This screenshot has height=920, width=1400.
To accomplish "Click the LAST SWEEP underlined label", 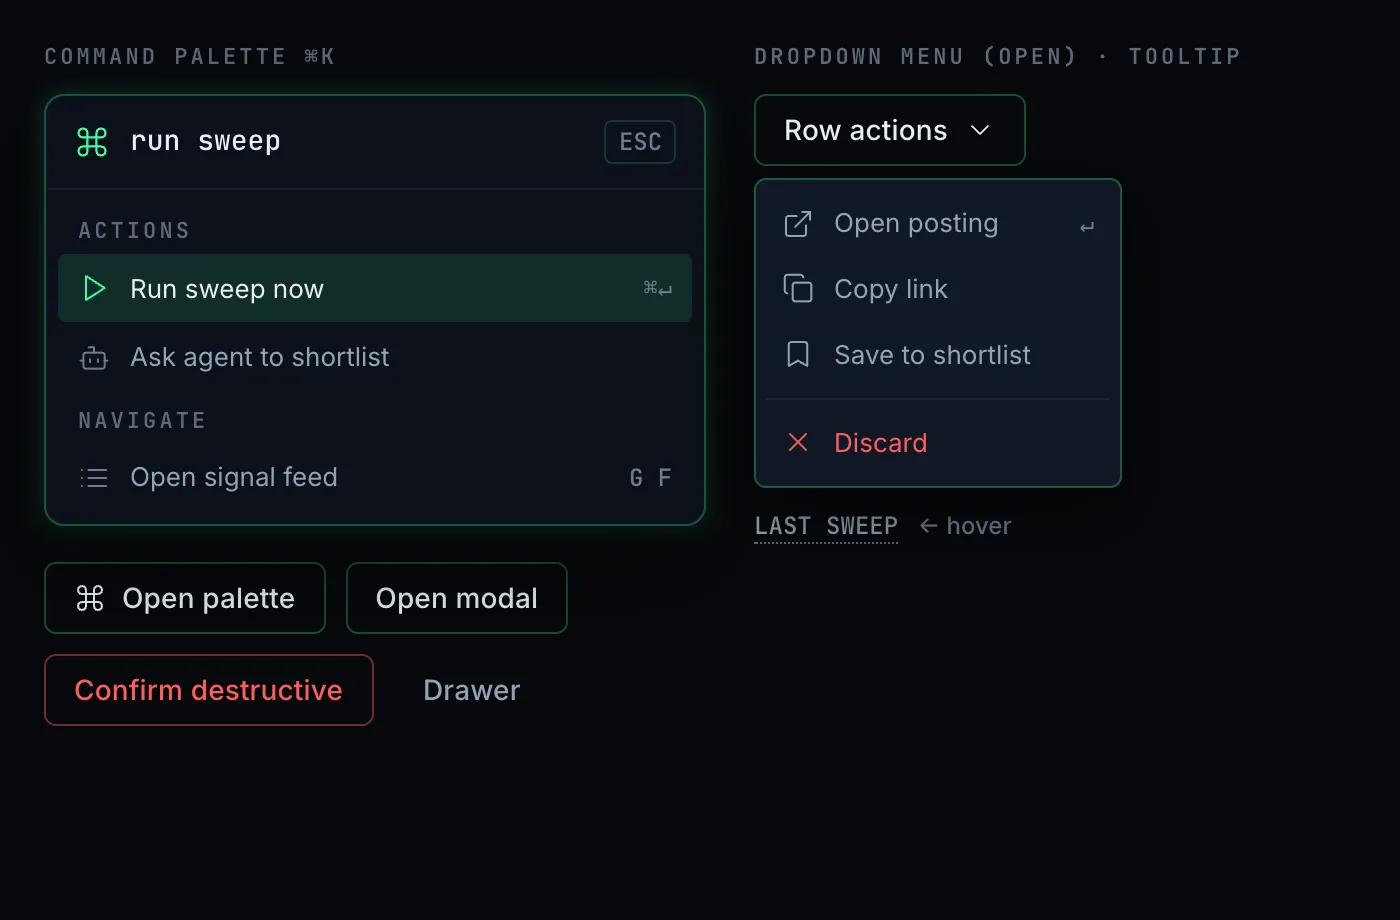I will tap(826, 526).
